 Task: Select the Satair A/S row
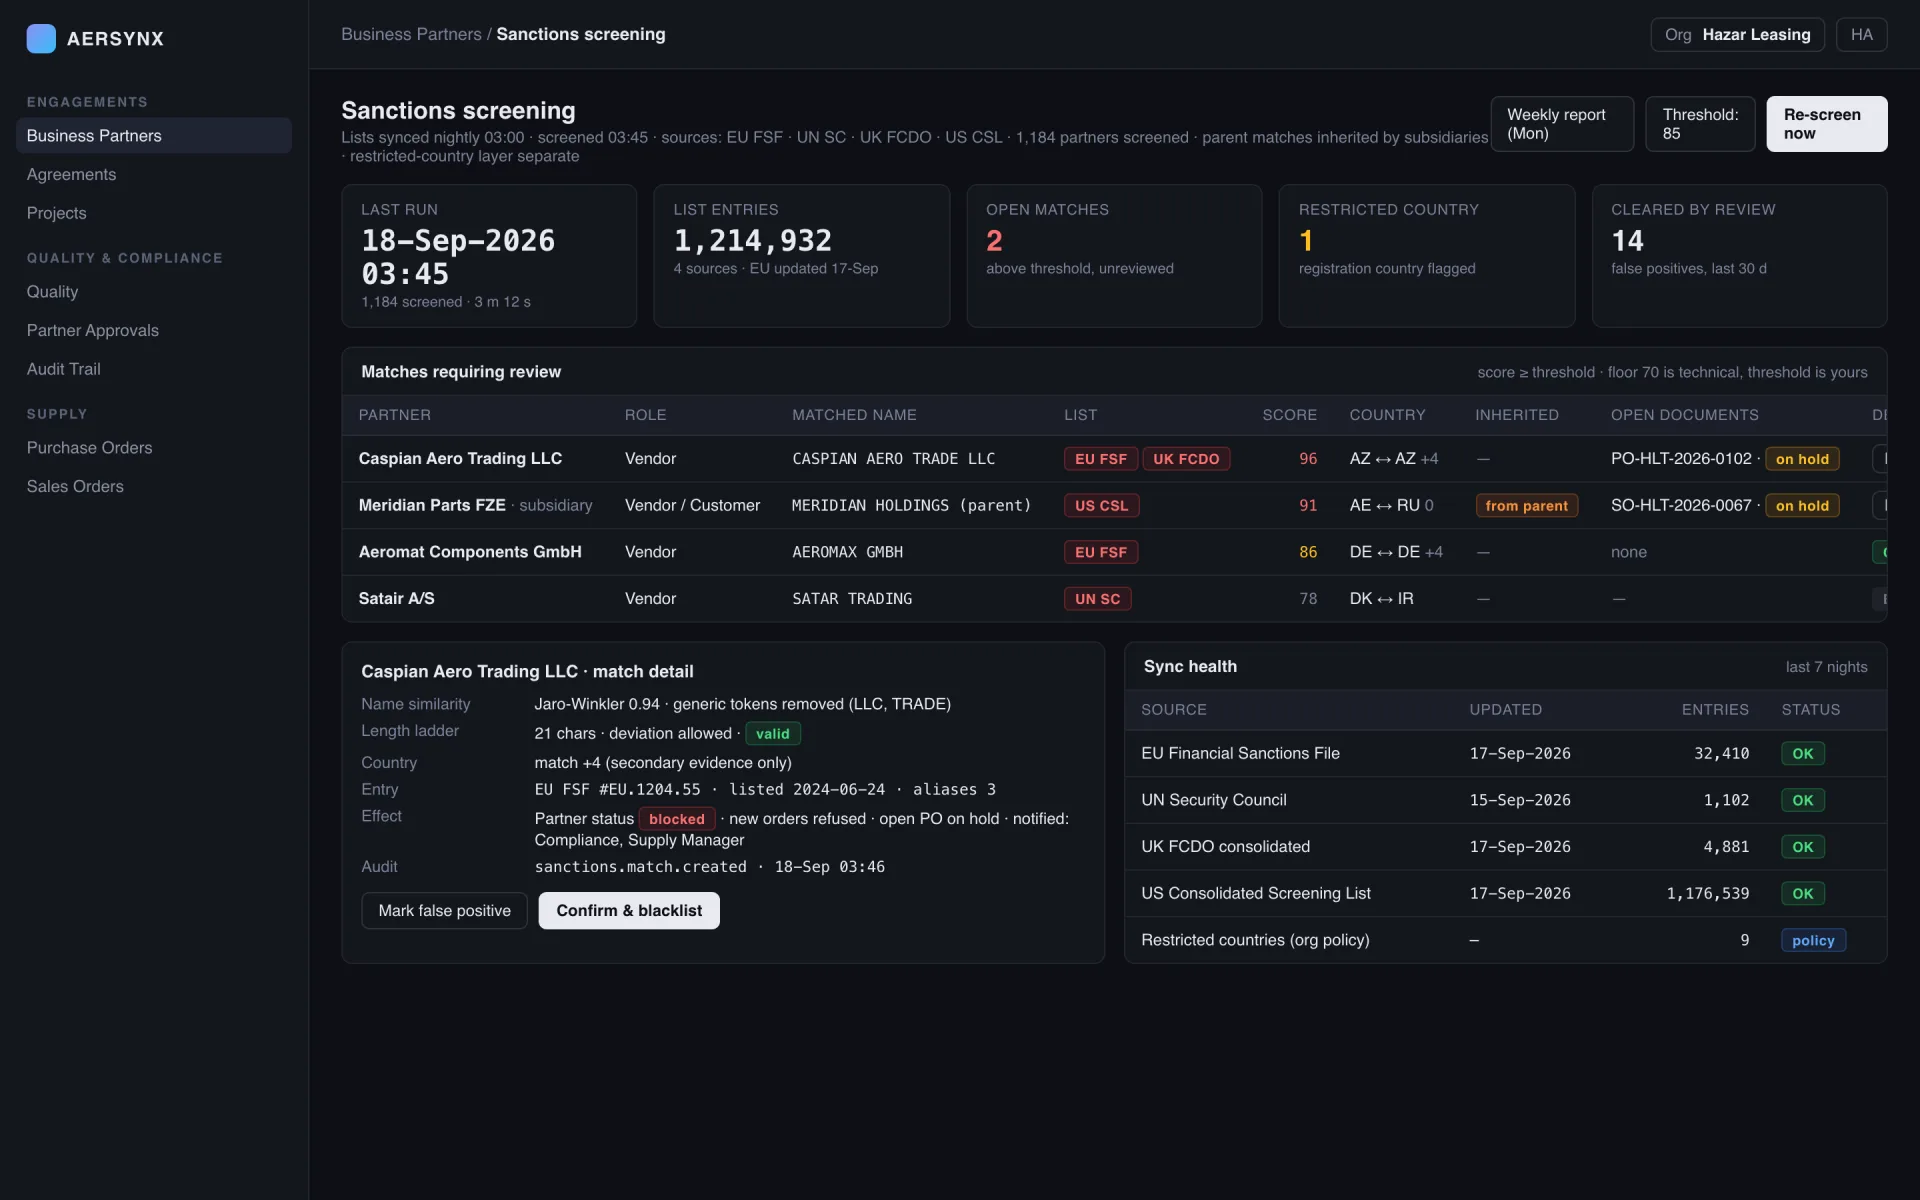point(1114,598)
